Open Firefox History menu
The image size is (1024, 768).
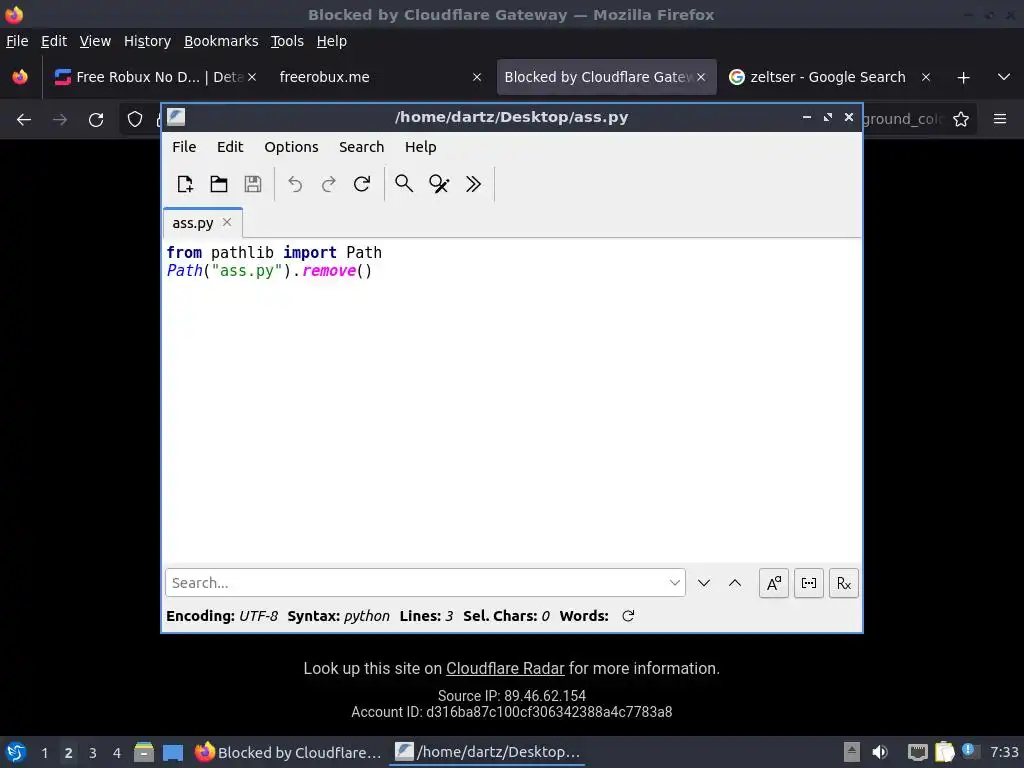coord(148,41)
